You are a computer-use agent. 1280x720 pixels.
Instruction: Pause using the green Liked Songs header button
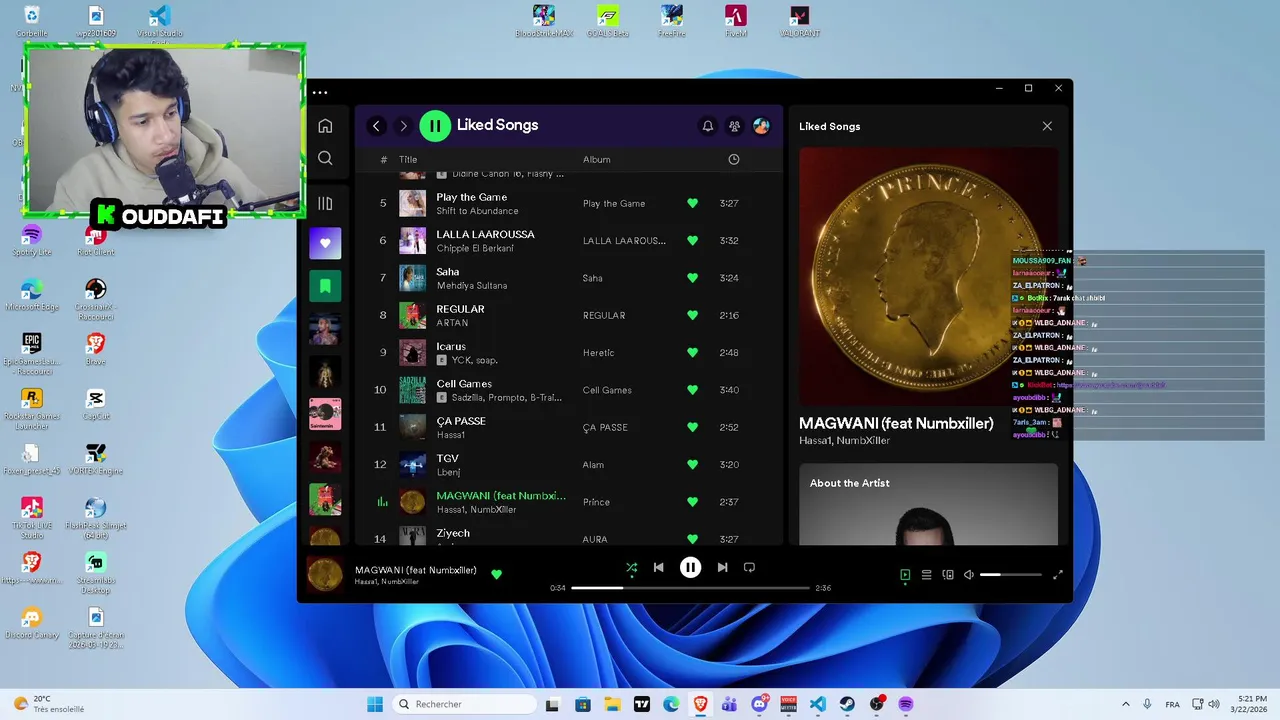tap(435, 125)
